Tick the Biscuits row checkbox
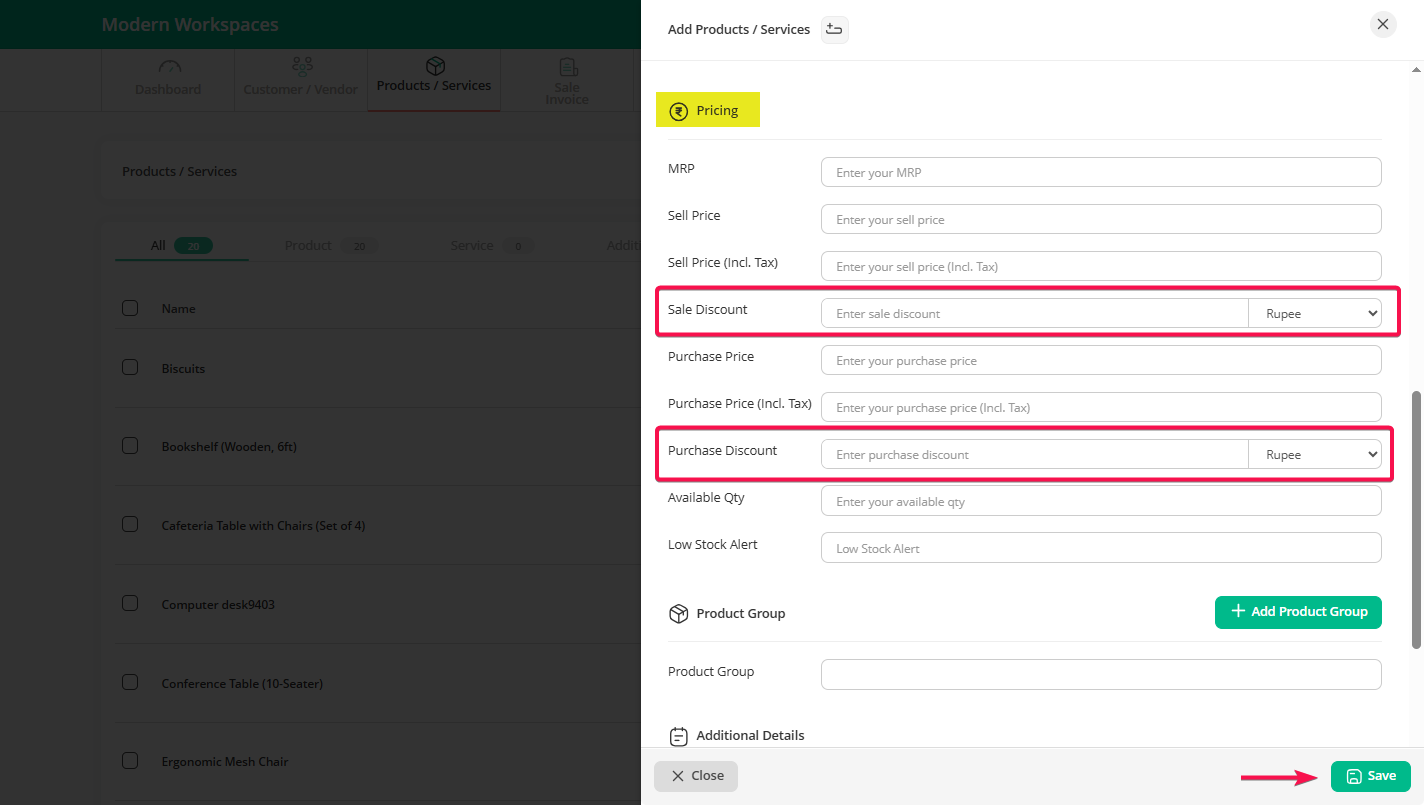This screenshot has width=1424, height=805. point(130,367)
